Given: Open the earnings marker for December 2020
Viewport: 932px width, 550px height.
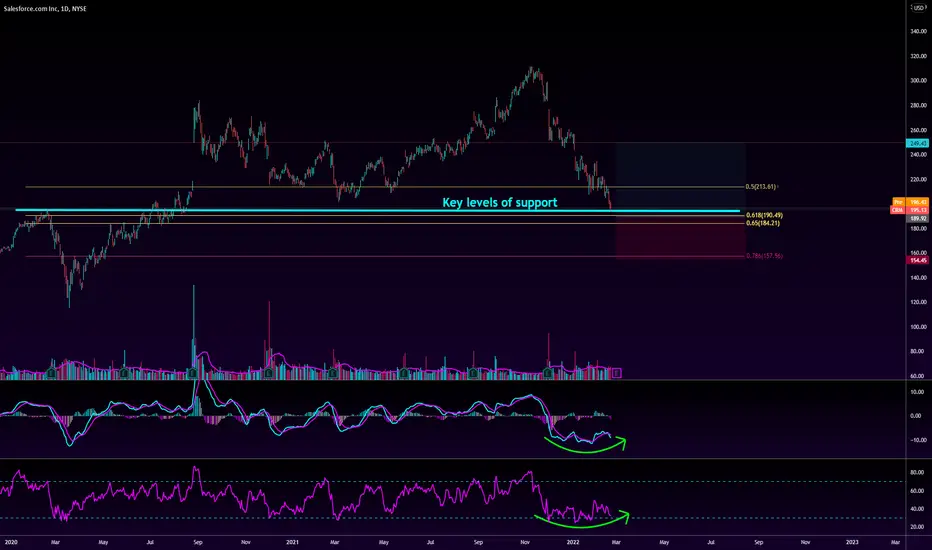Looking at the screenshot, I should click(269, 373).
